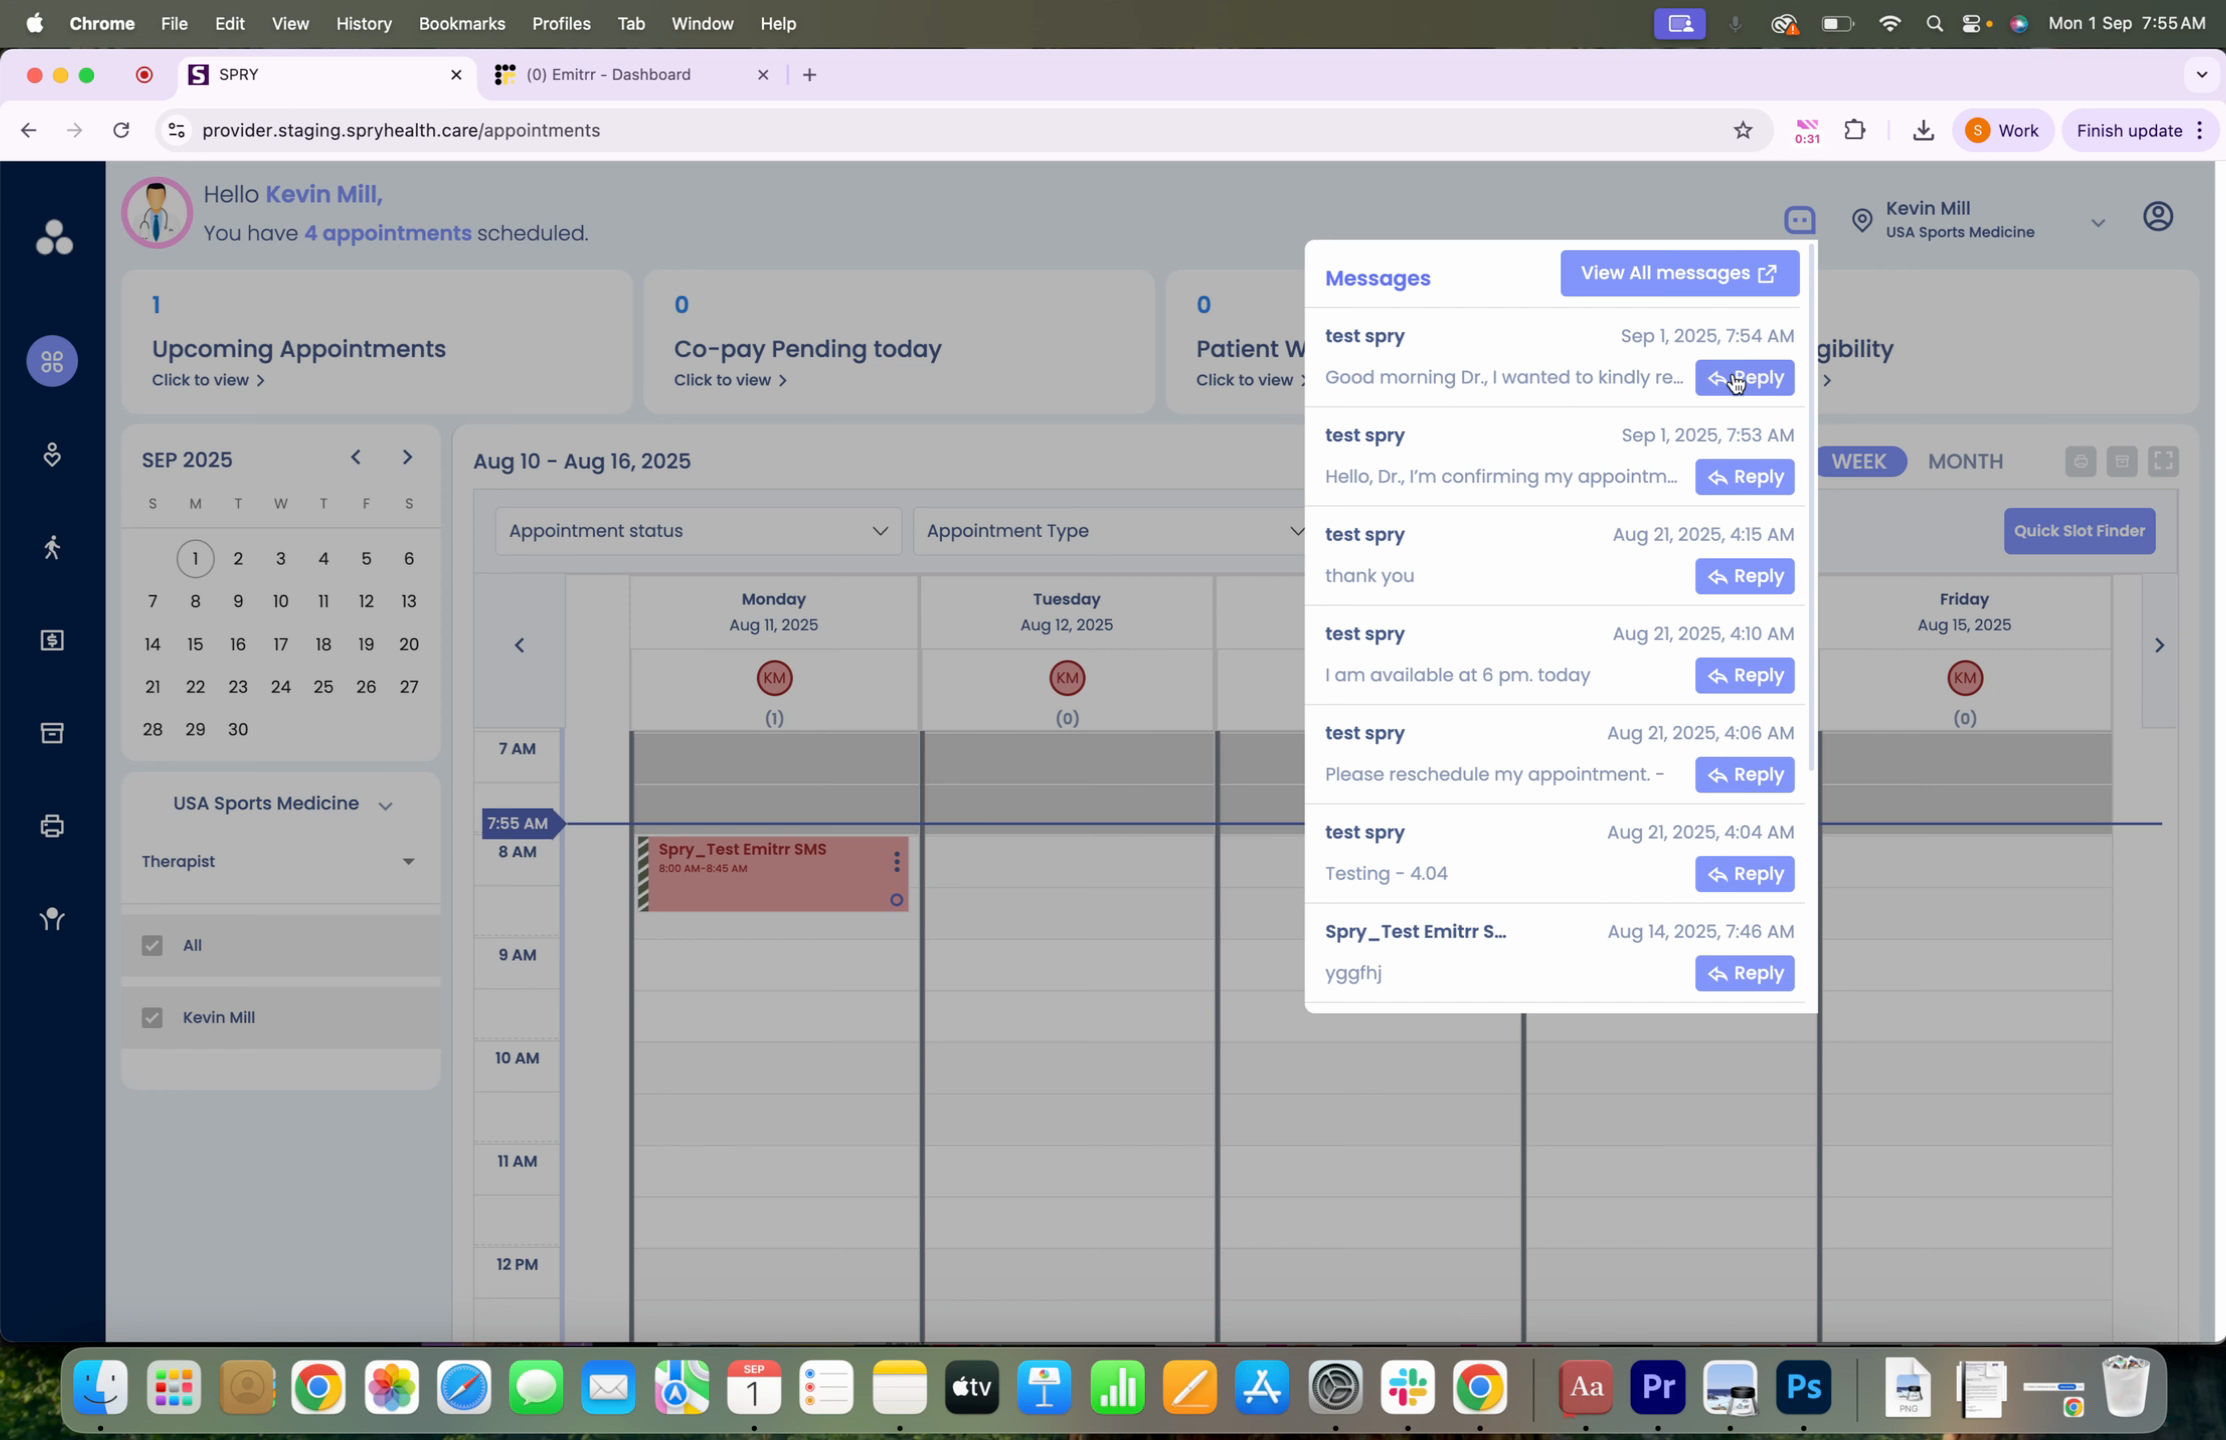Switch calendar to MONTH view
This screenshot has width=2226, height=1440.
click(1964, 461)
